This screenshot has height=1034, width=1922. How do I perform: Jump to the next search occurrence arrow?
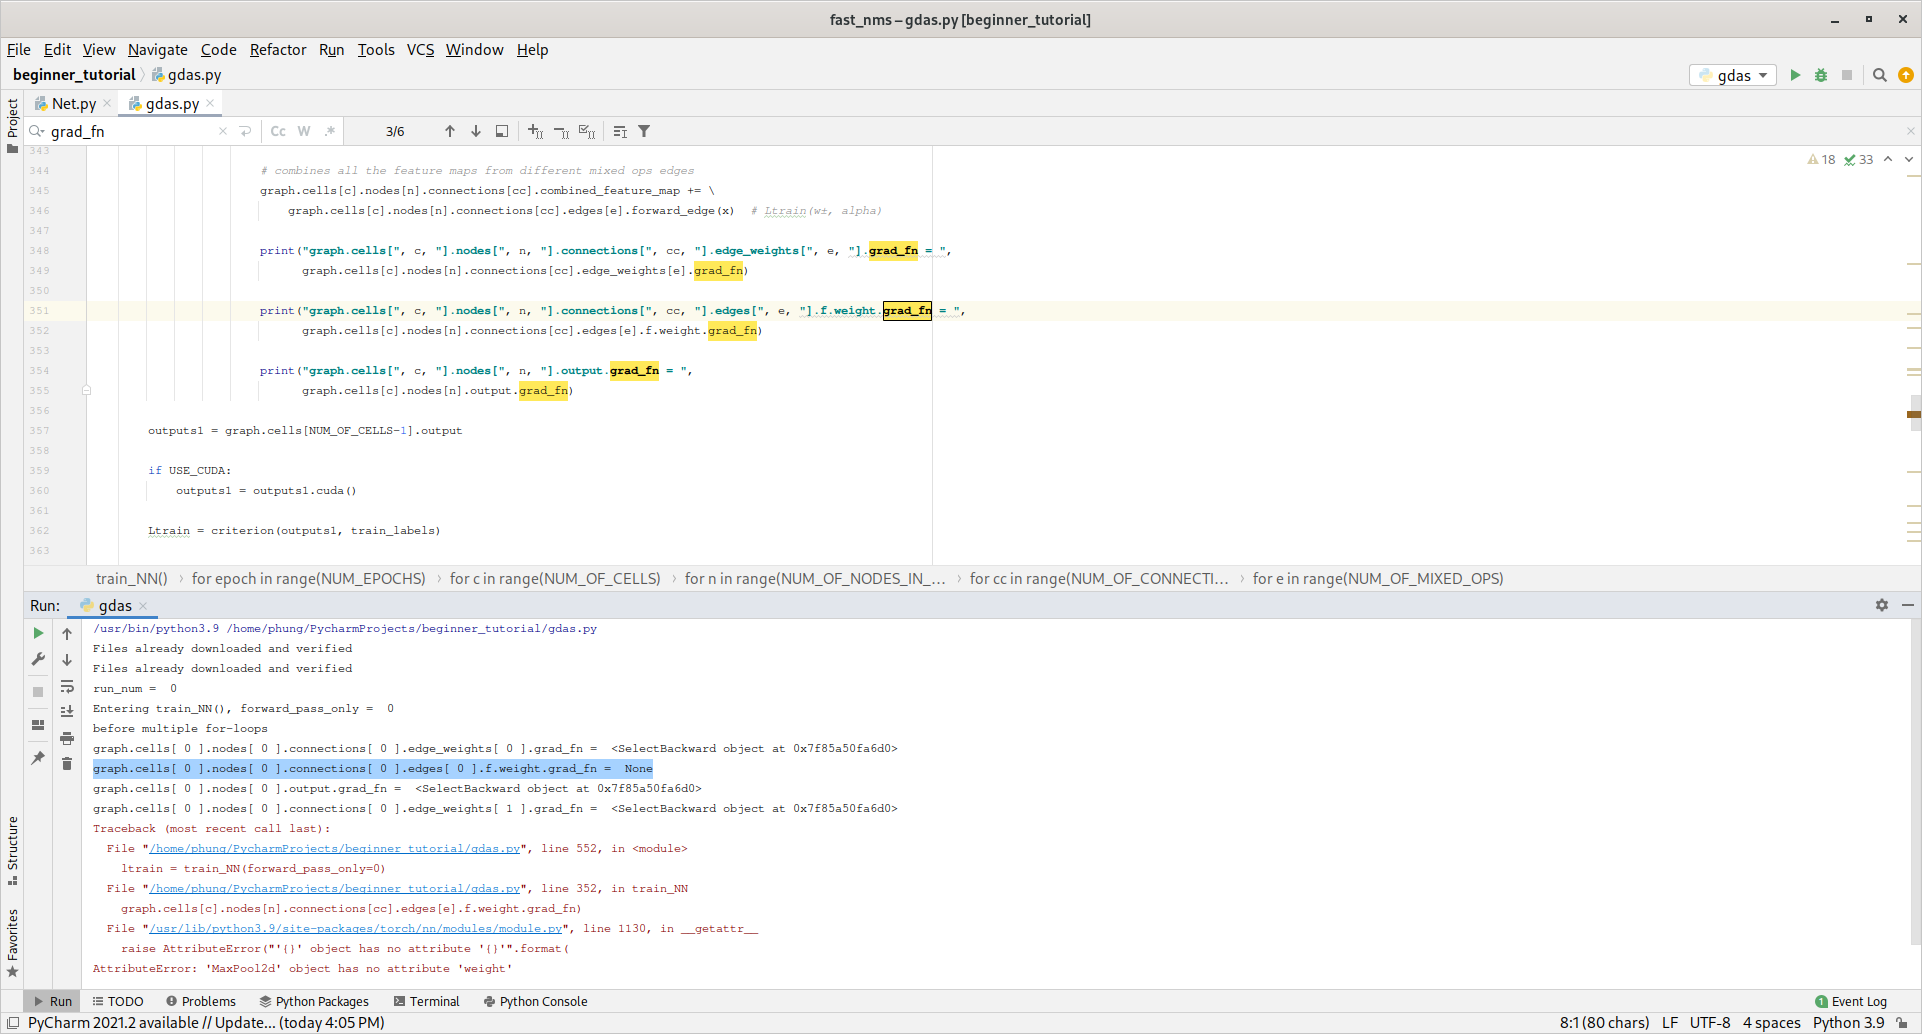pyautogui.click(x=476, y=131)
